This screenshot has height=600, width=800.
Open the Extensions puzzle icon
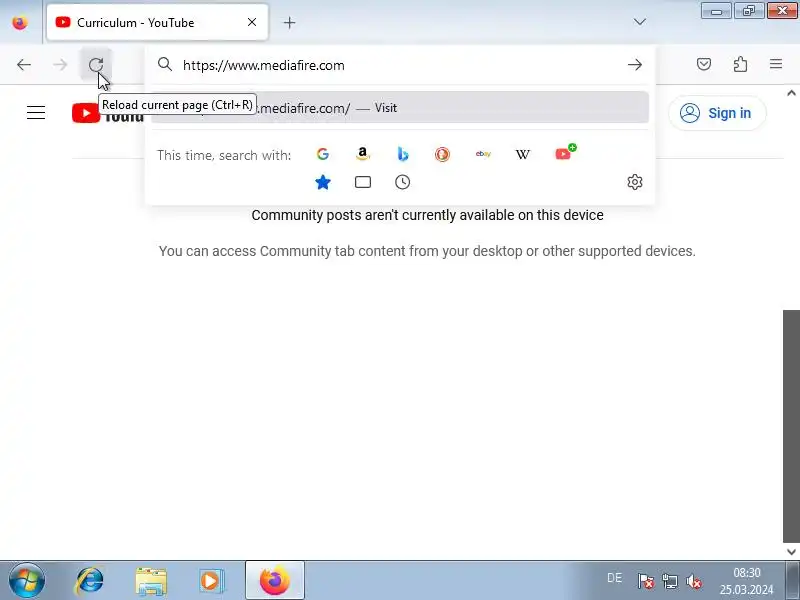(x=740, y=64)
